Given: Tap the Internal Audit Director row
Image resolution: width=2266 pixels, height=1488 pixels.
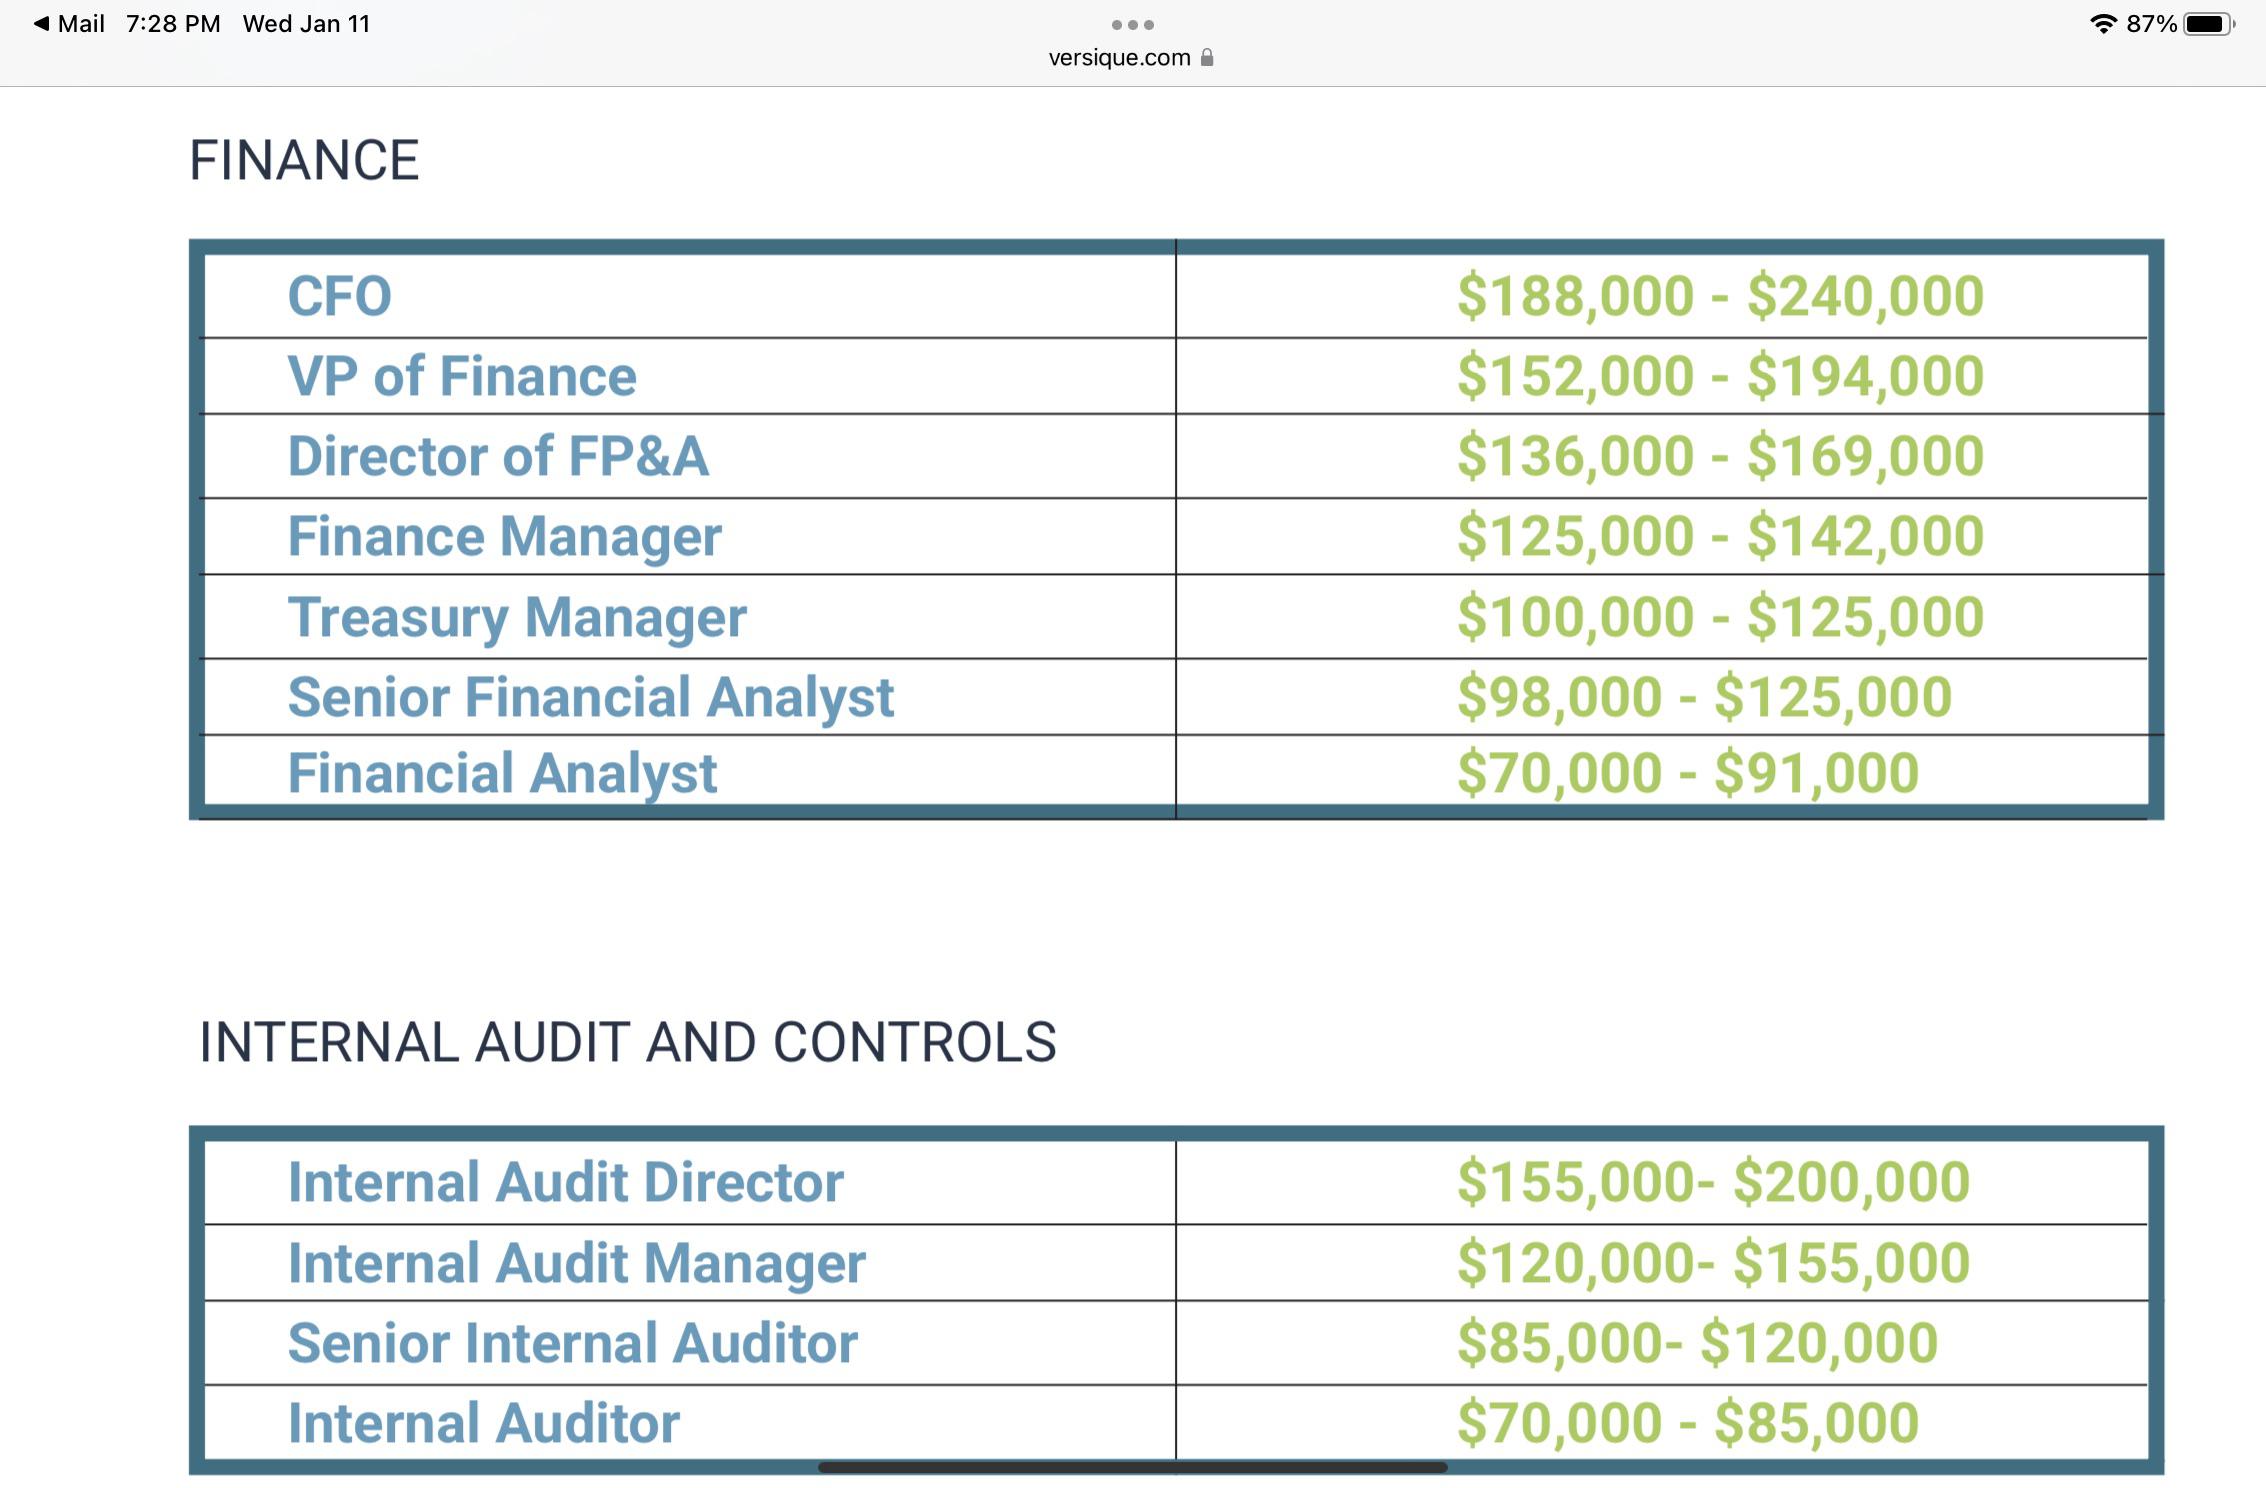Looking at the screenshot, I should click(565, 1182).
